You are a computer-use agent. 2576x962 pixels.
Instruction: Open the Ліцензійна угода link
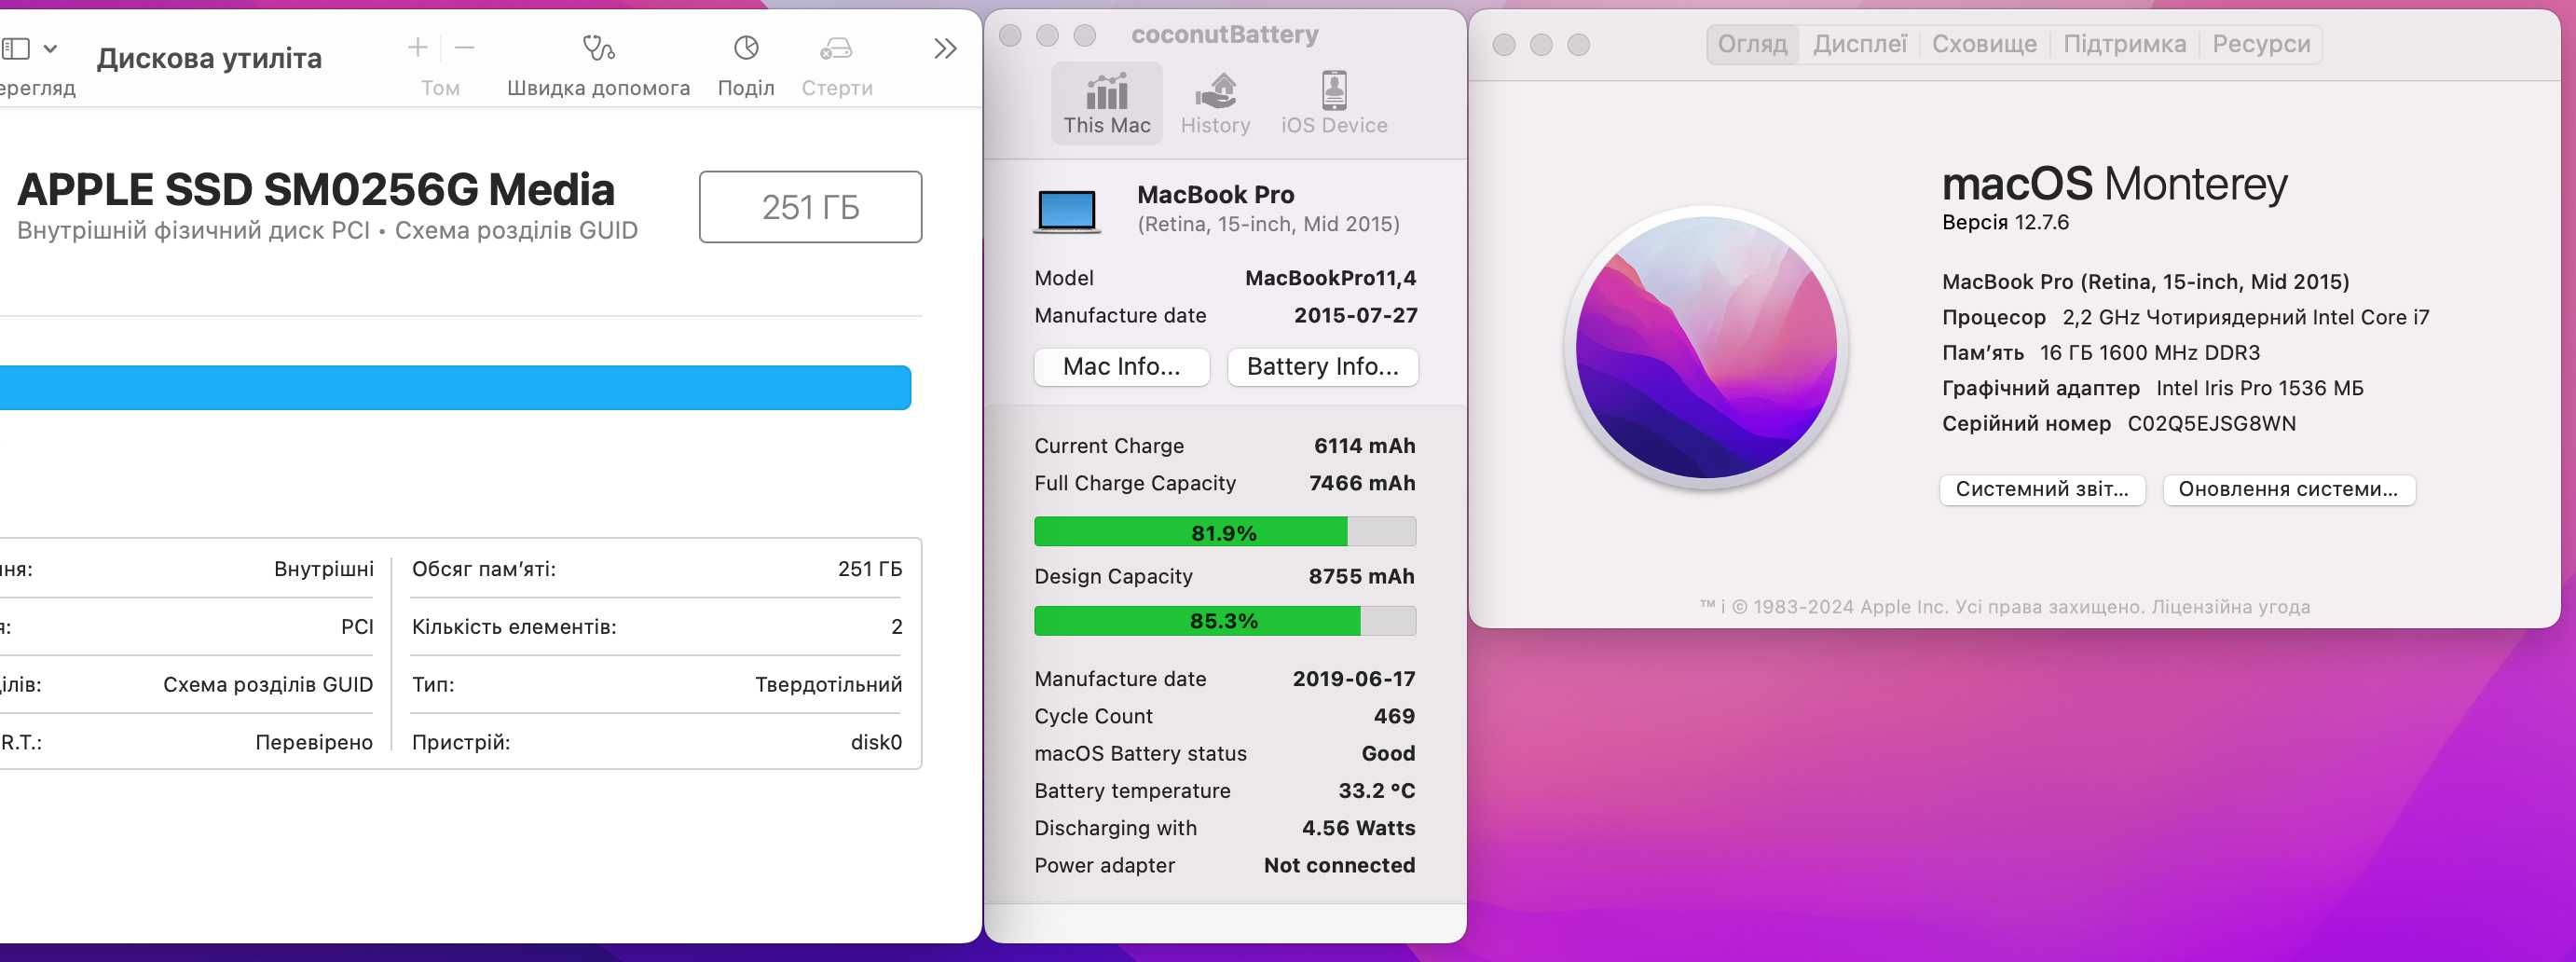point(2230,607)
